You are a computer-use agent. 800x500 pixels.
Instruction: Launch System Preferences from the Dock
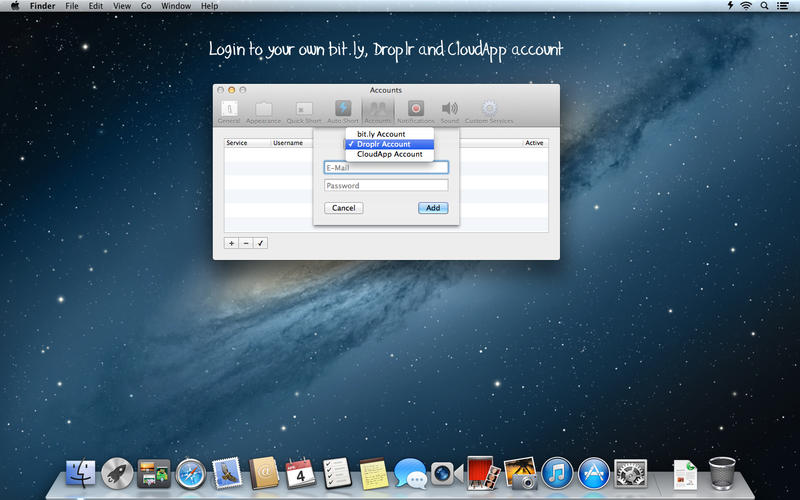[631, 473]
